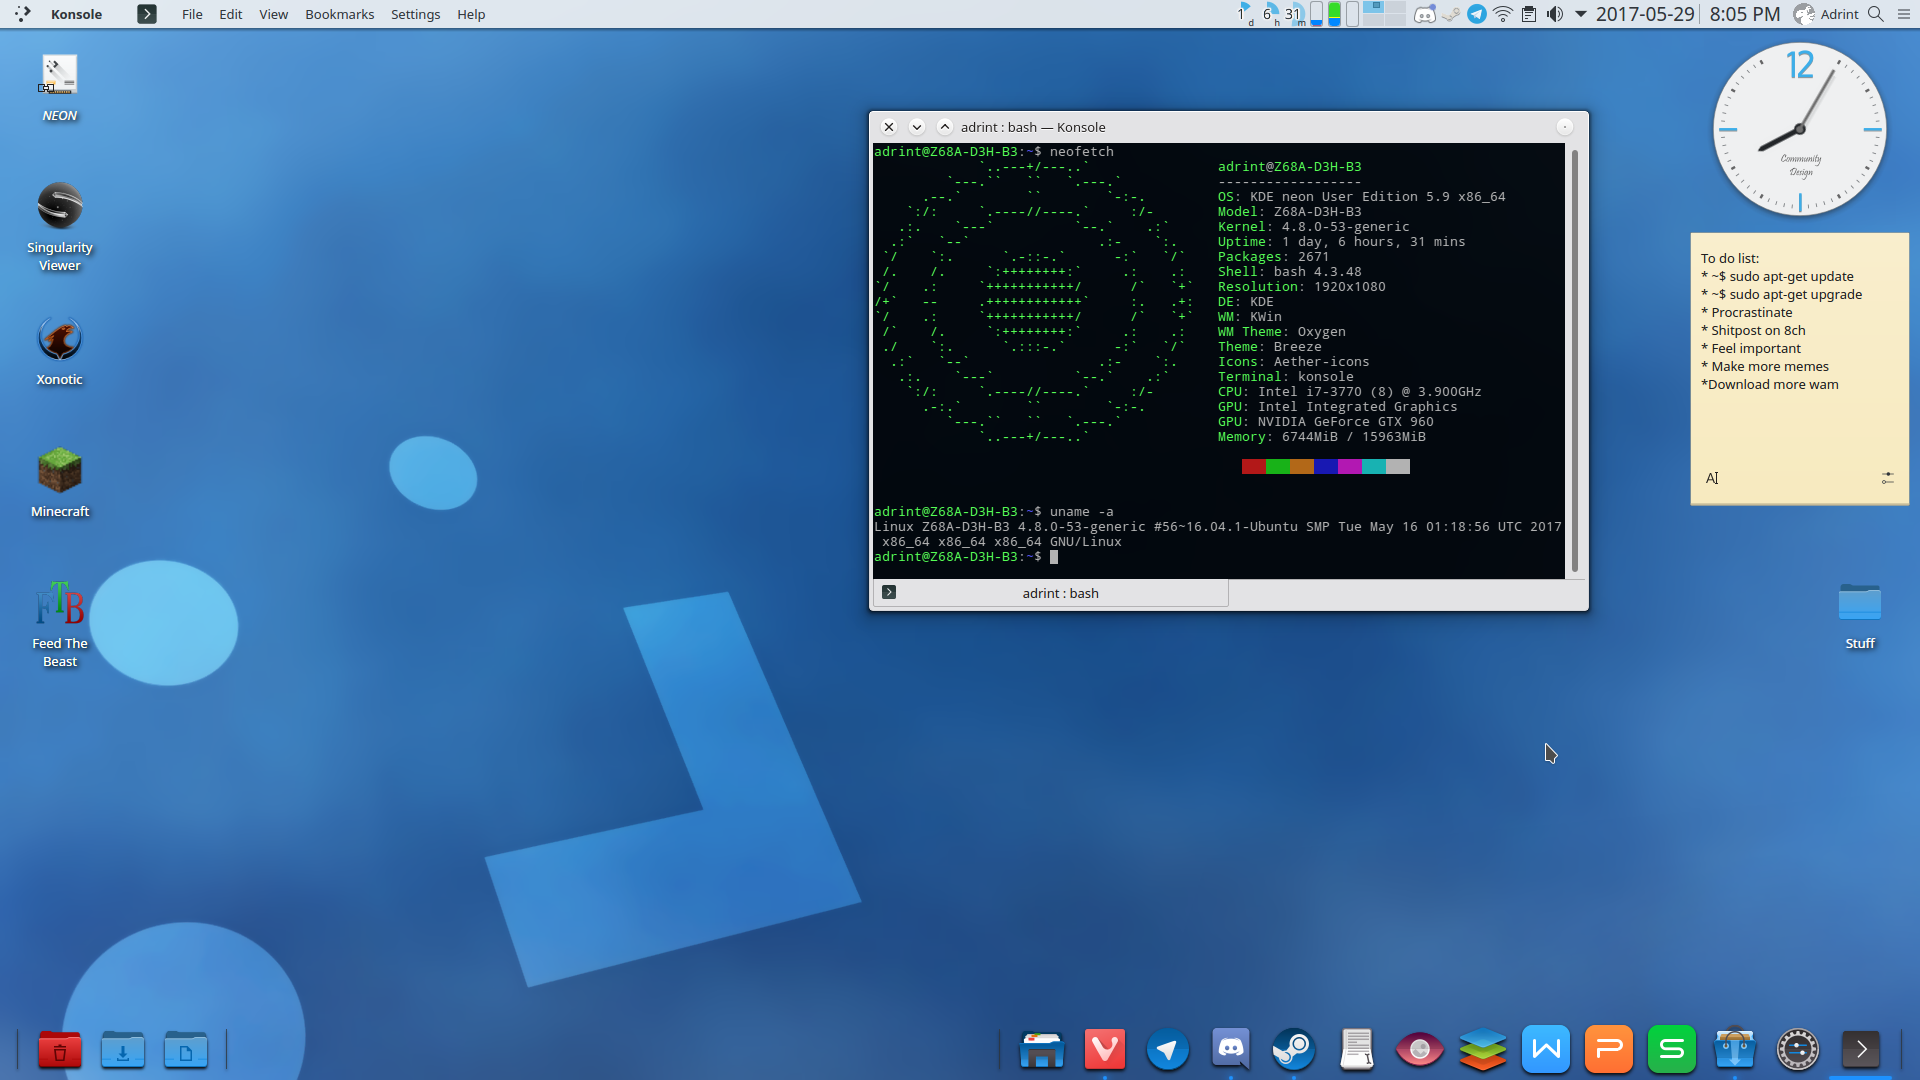Image resolution: width=1920 pixels, height=1080 pixels.
Task: Open the red Trash folder in dock
Action: point(60,1050)
